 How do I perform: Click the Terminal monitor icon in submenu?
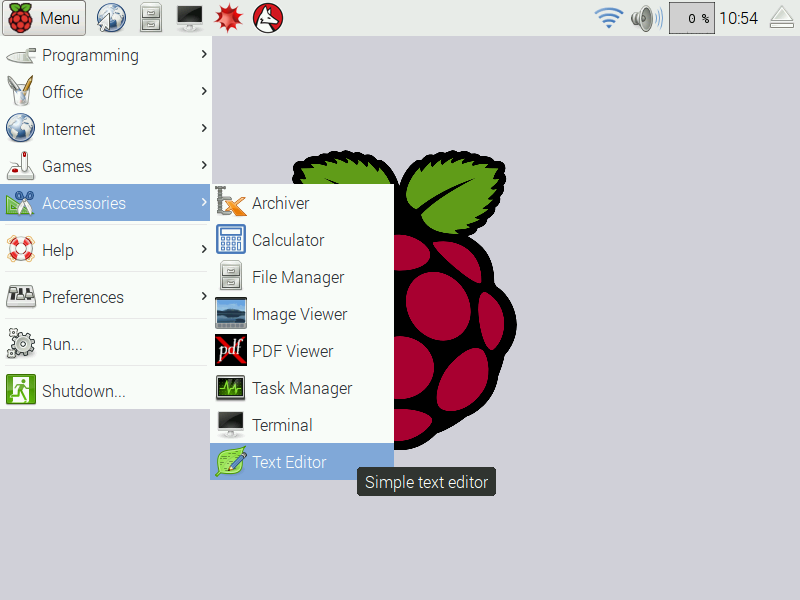[x=231, y=424]
